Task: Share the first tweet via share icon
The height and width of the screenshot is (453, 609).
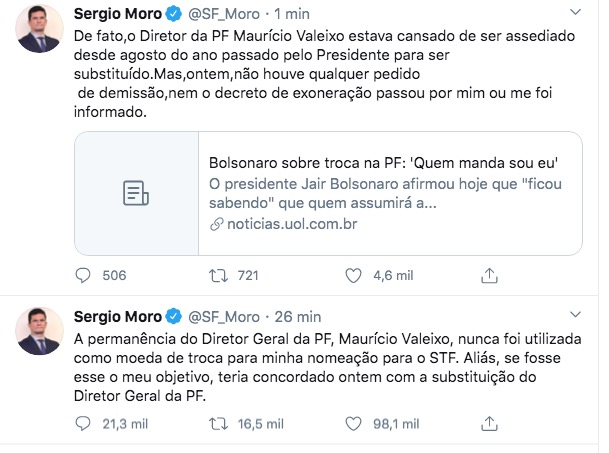Action: (490, 275)
